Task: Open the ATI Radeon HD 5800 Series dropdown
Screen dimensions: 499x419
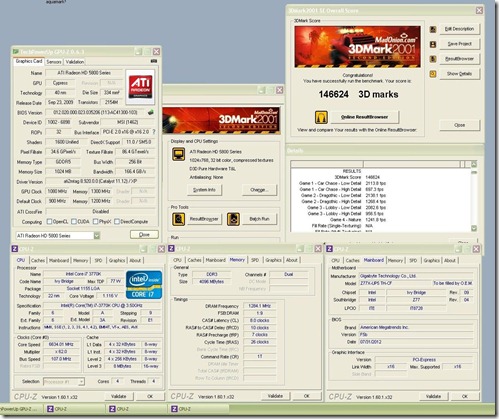Action: click(x=97, y=236)
